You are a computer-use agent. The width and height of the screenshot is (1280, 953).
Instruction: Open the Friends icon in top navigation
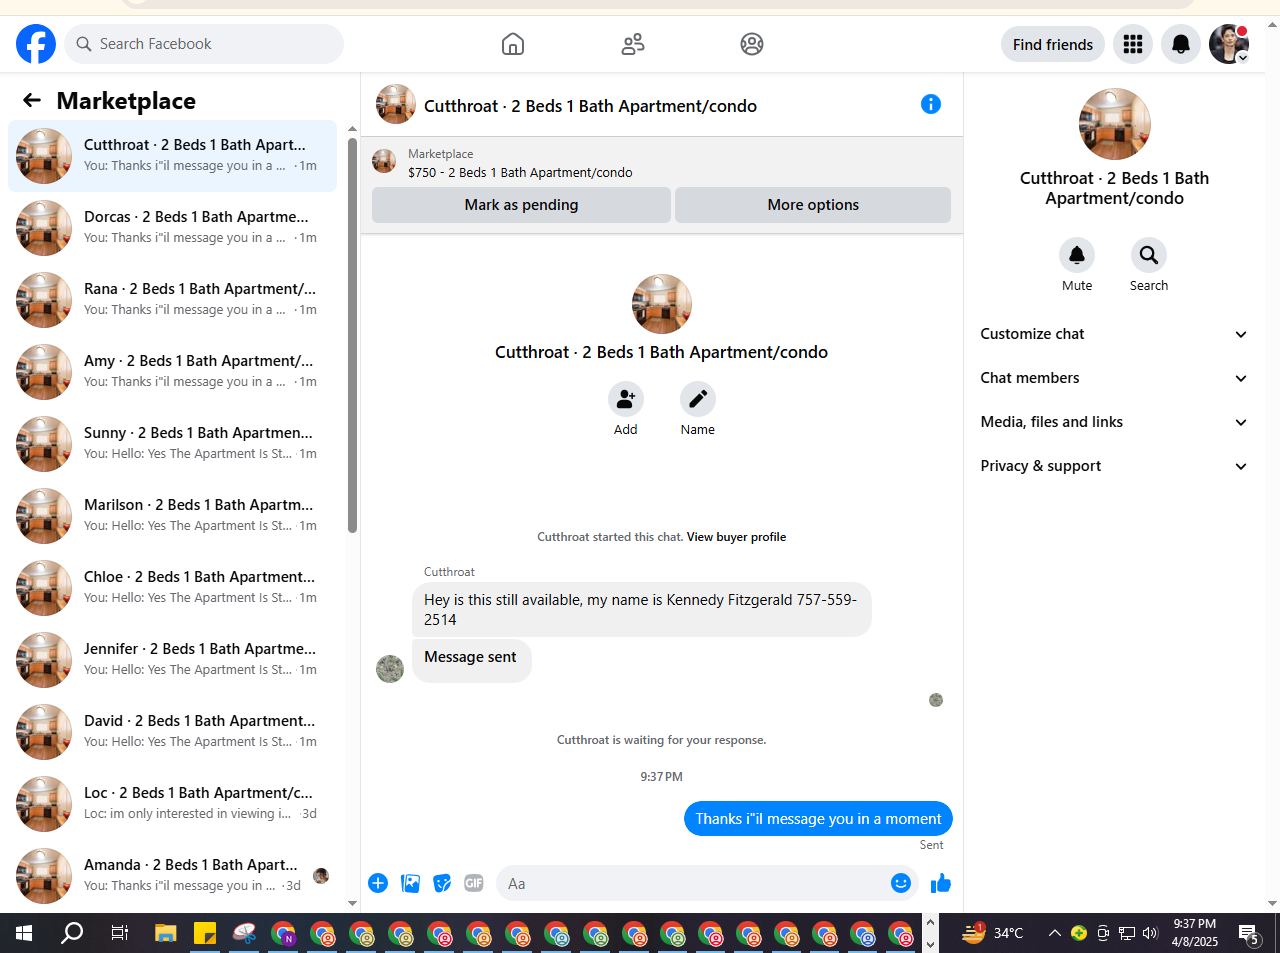(632, 44)
